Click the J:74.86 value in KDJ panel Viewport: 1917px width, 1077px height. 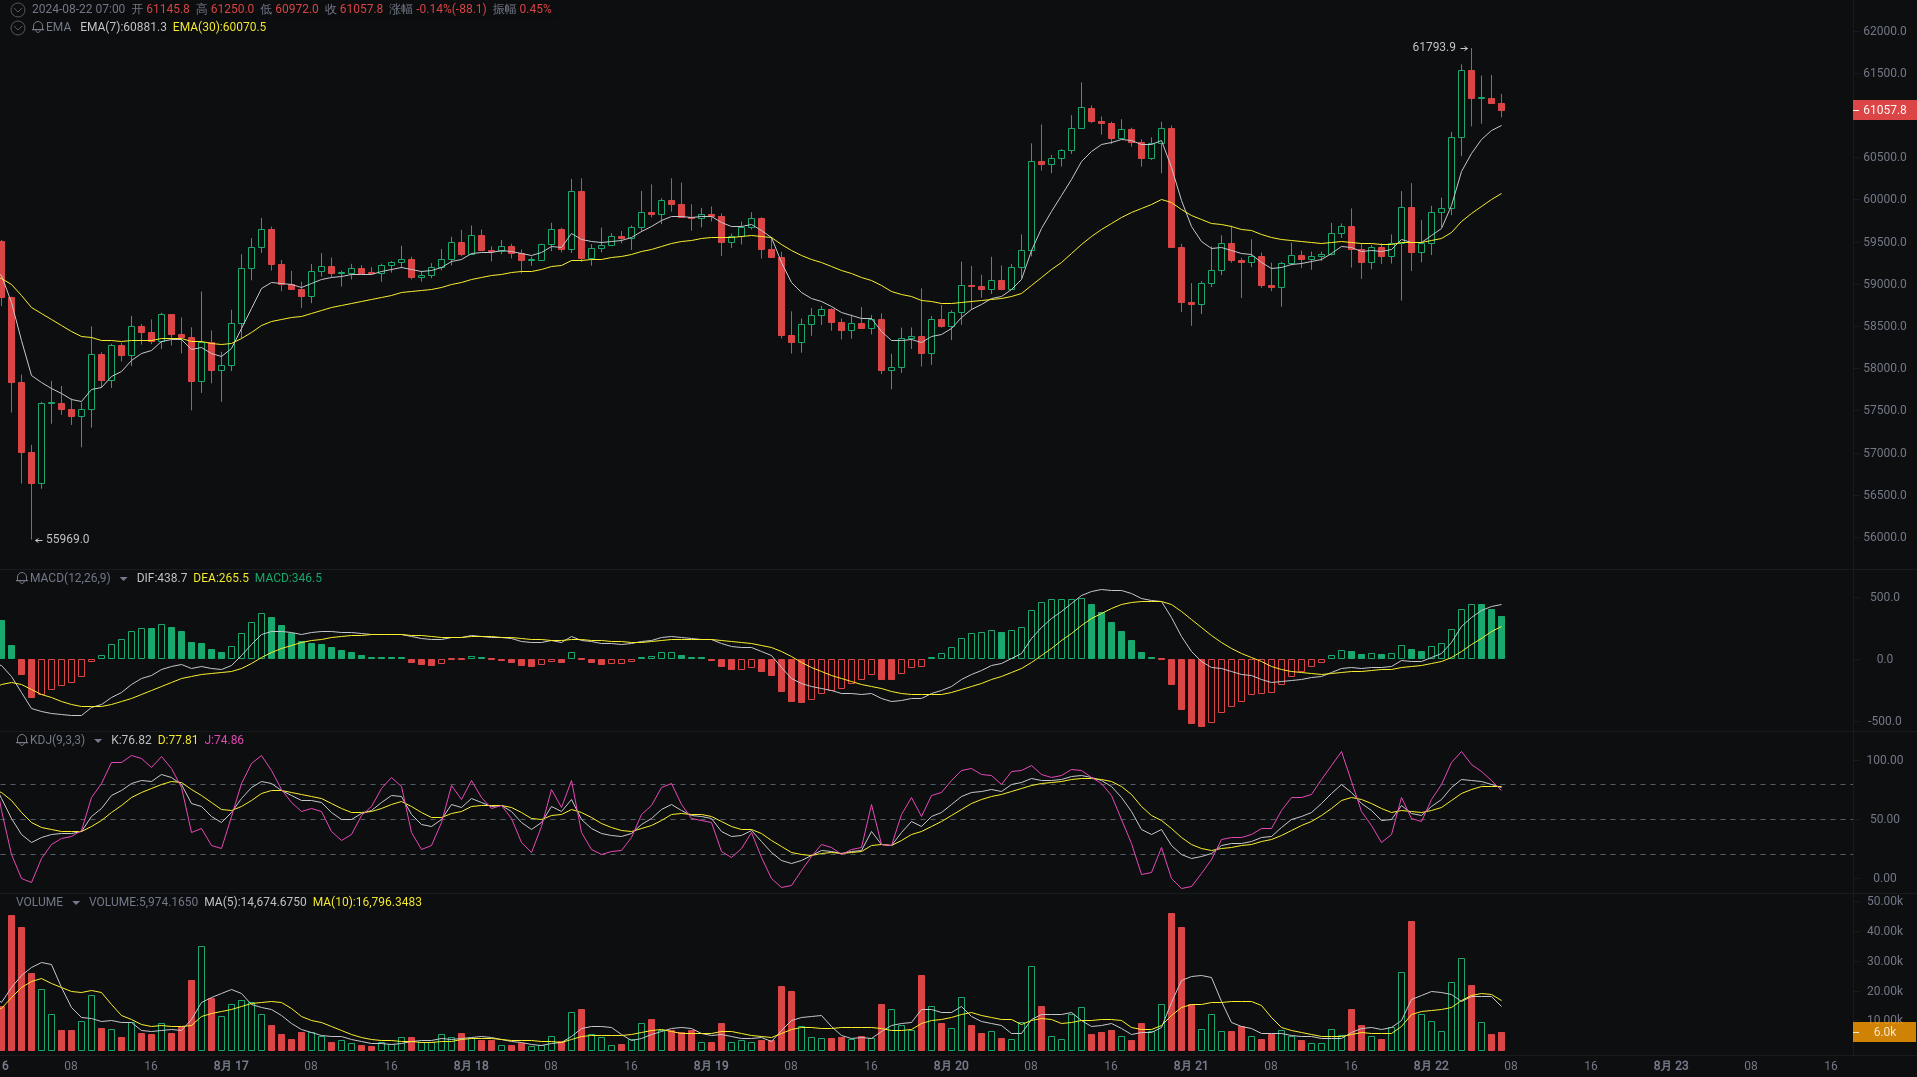click(x=222, y=740)
